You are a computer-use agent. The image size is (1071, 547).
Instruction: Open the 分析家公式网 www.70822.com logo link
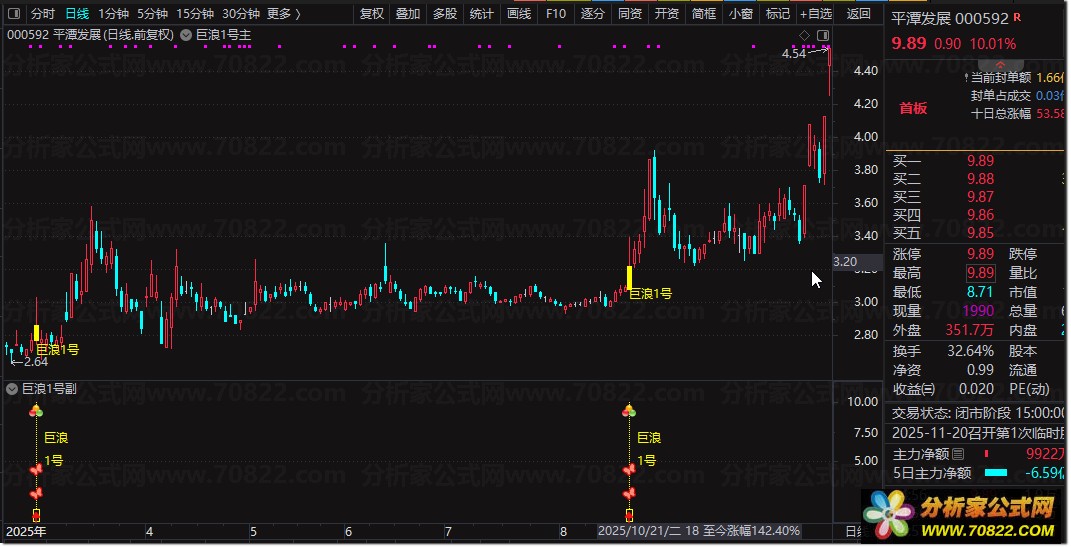962,516
